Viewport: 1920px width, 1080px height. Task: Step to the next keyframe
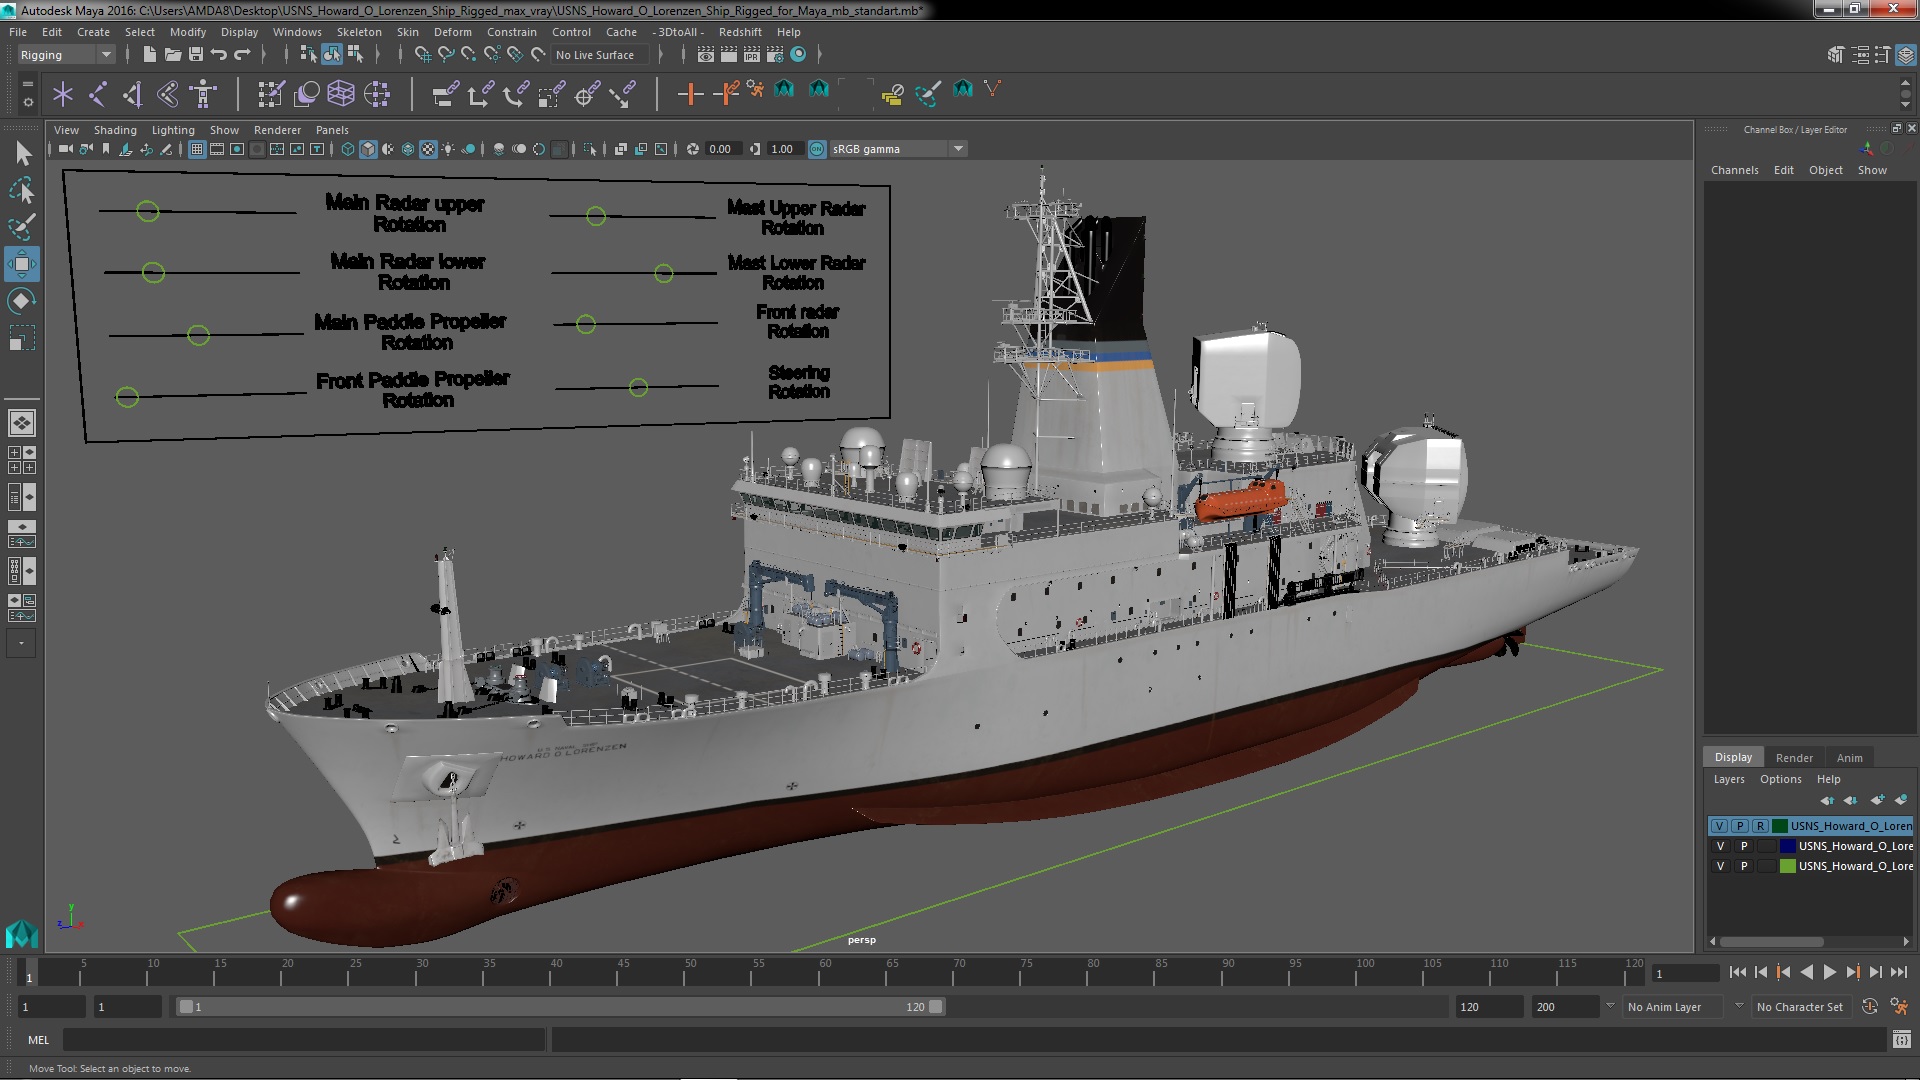tap(1853, 972)
